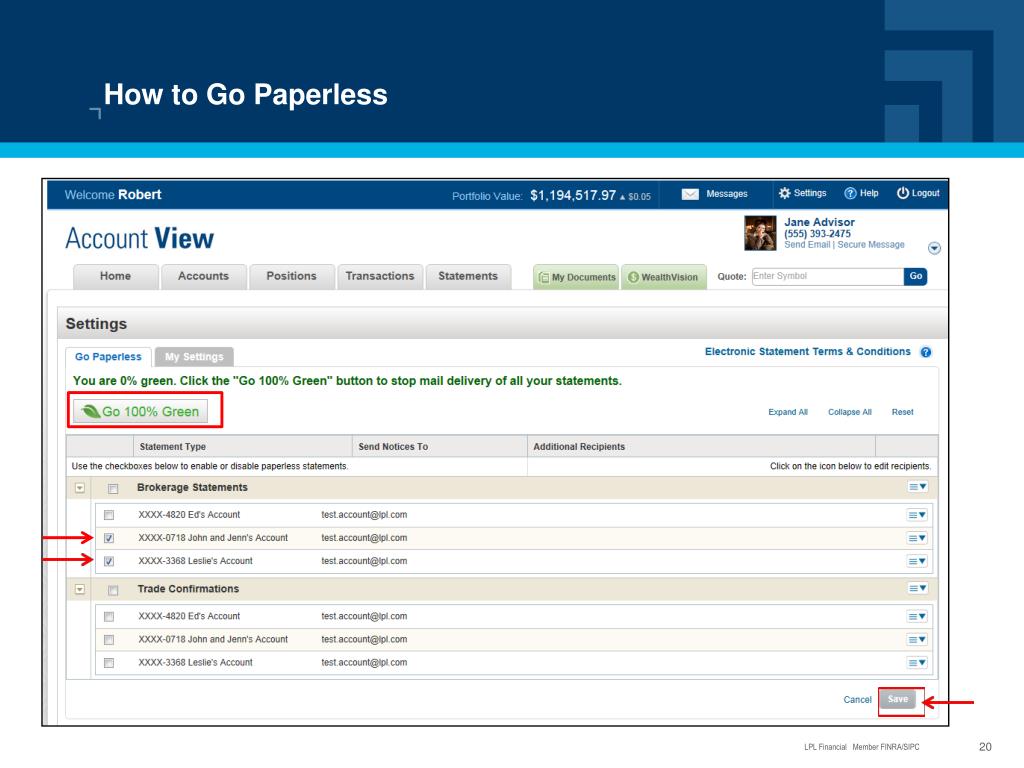Click the Go 100% Green button

point(140,411)
